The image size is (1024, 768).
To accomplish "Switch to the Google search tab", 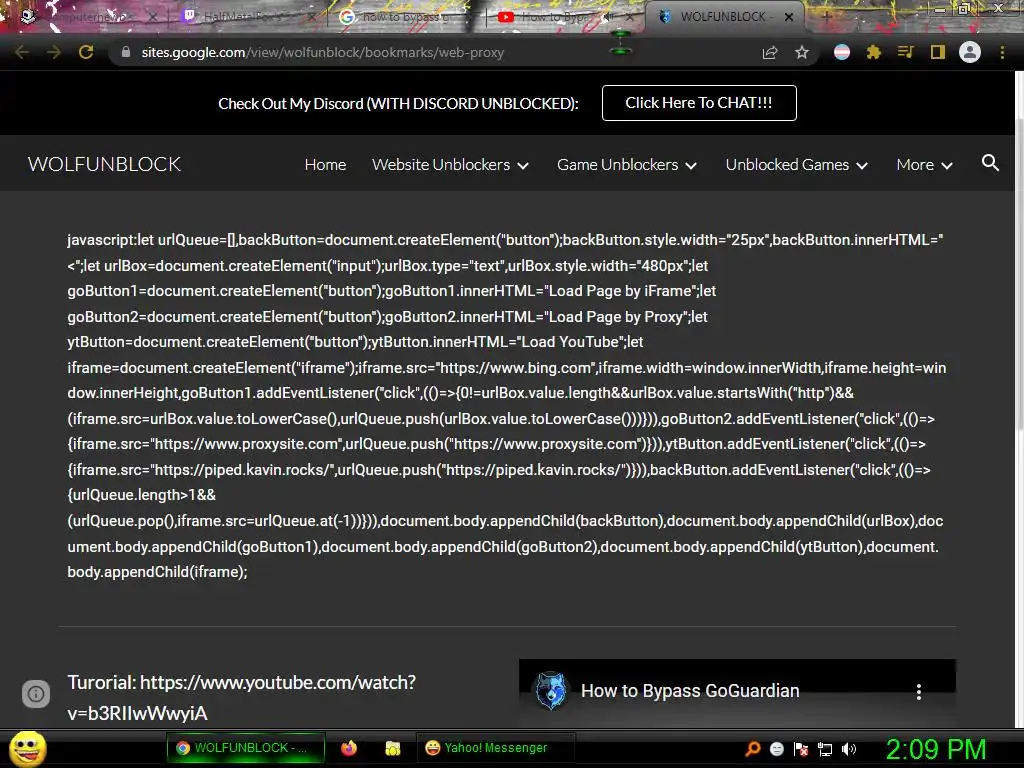I will click(403, 17).
